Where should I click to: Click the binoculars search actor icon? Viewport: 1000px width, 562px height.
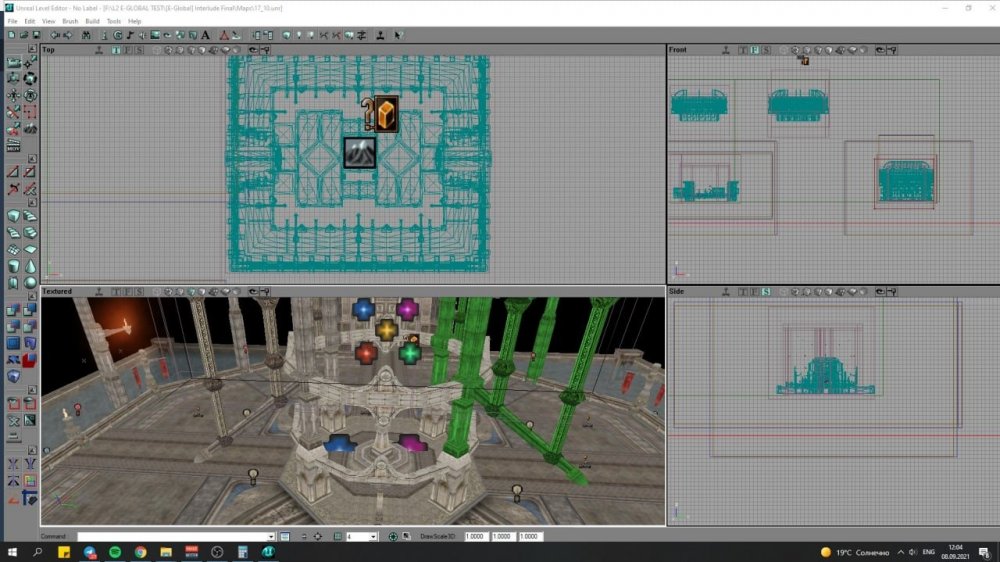pos(87,35)
